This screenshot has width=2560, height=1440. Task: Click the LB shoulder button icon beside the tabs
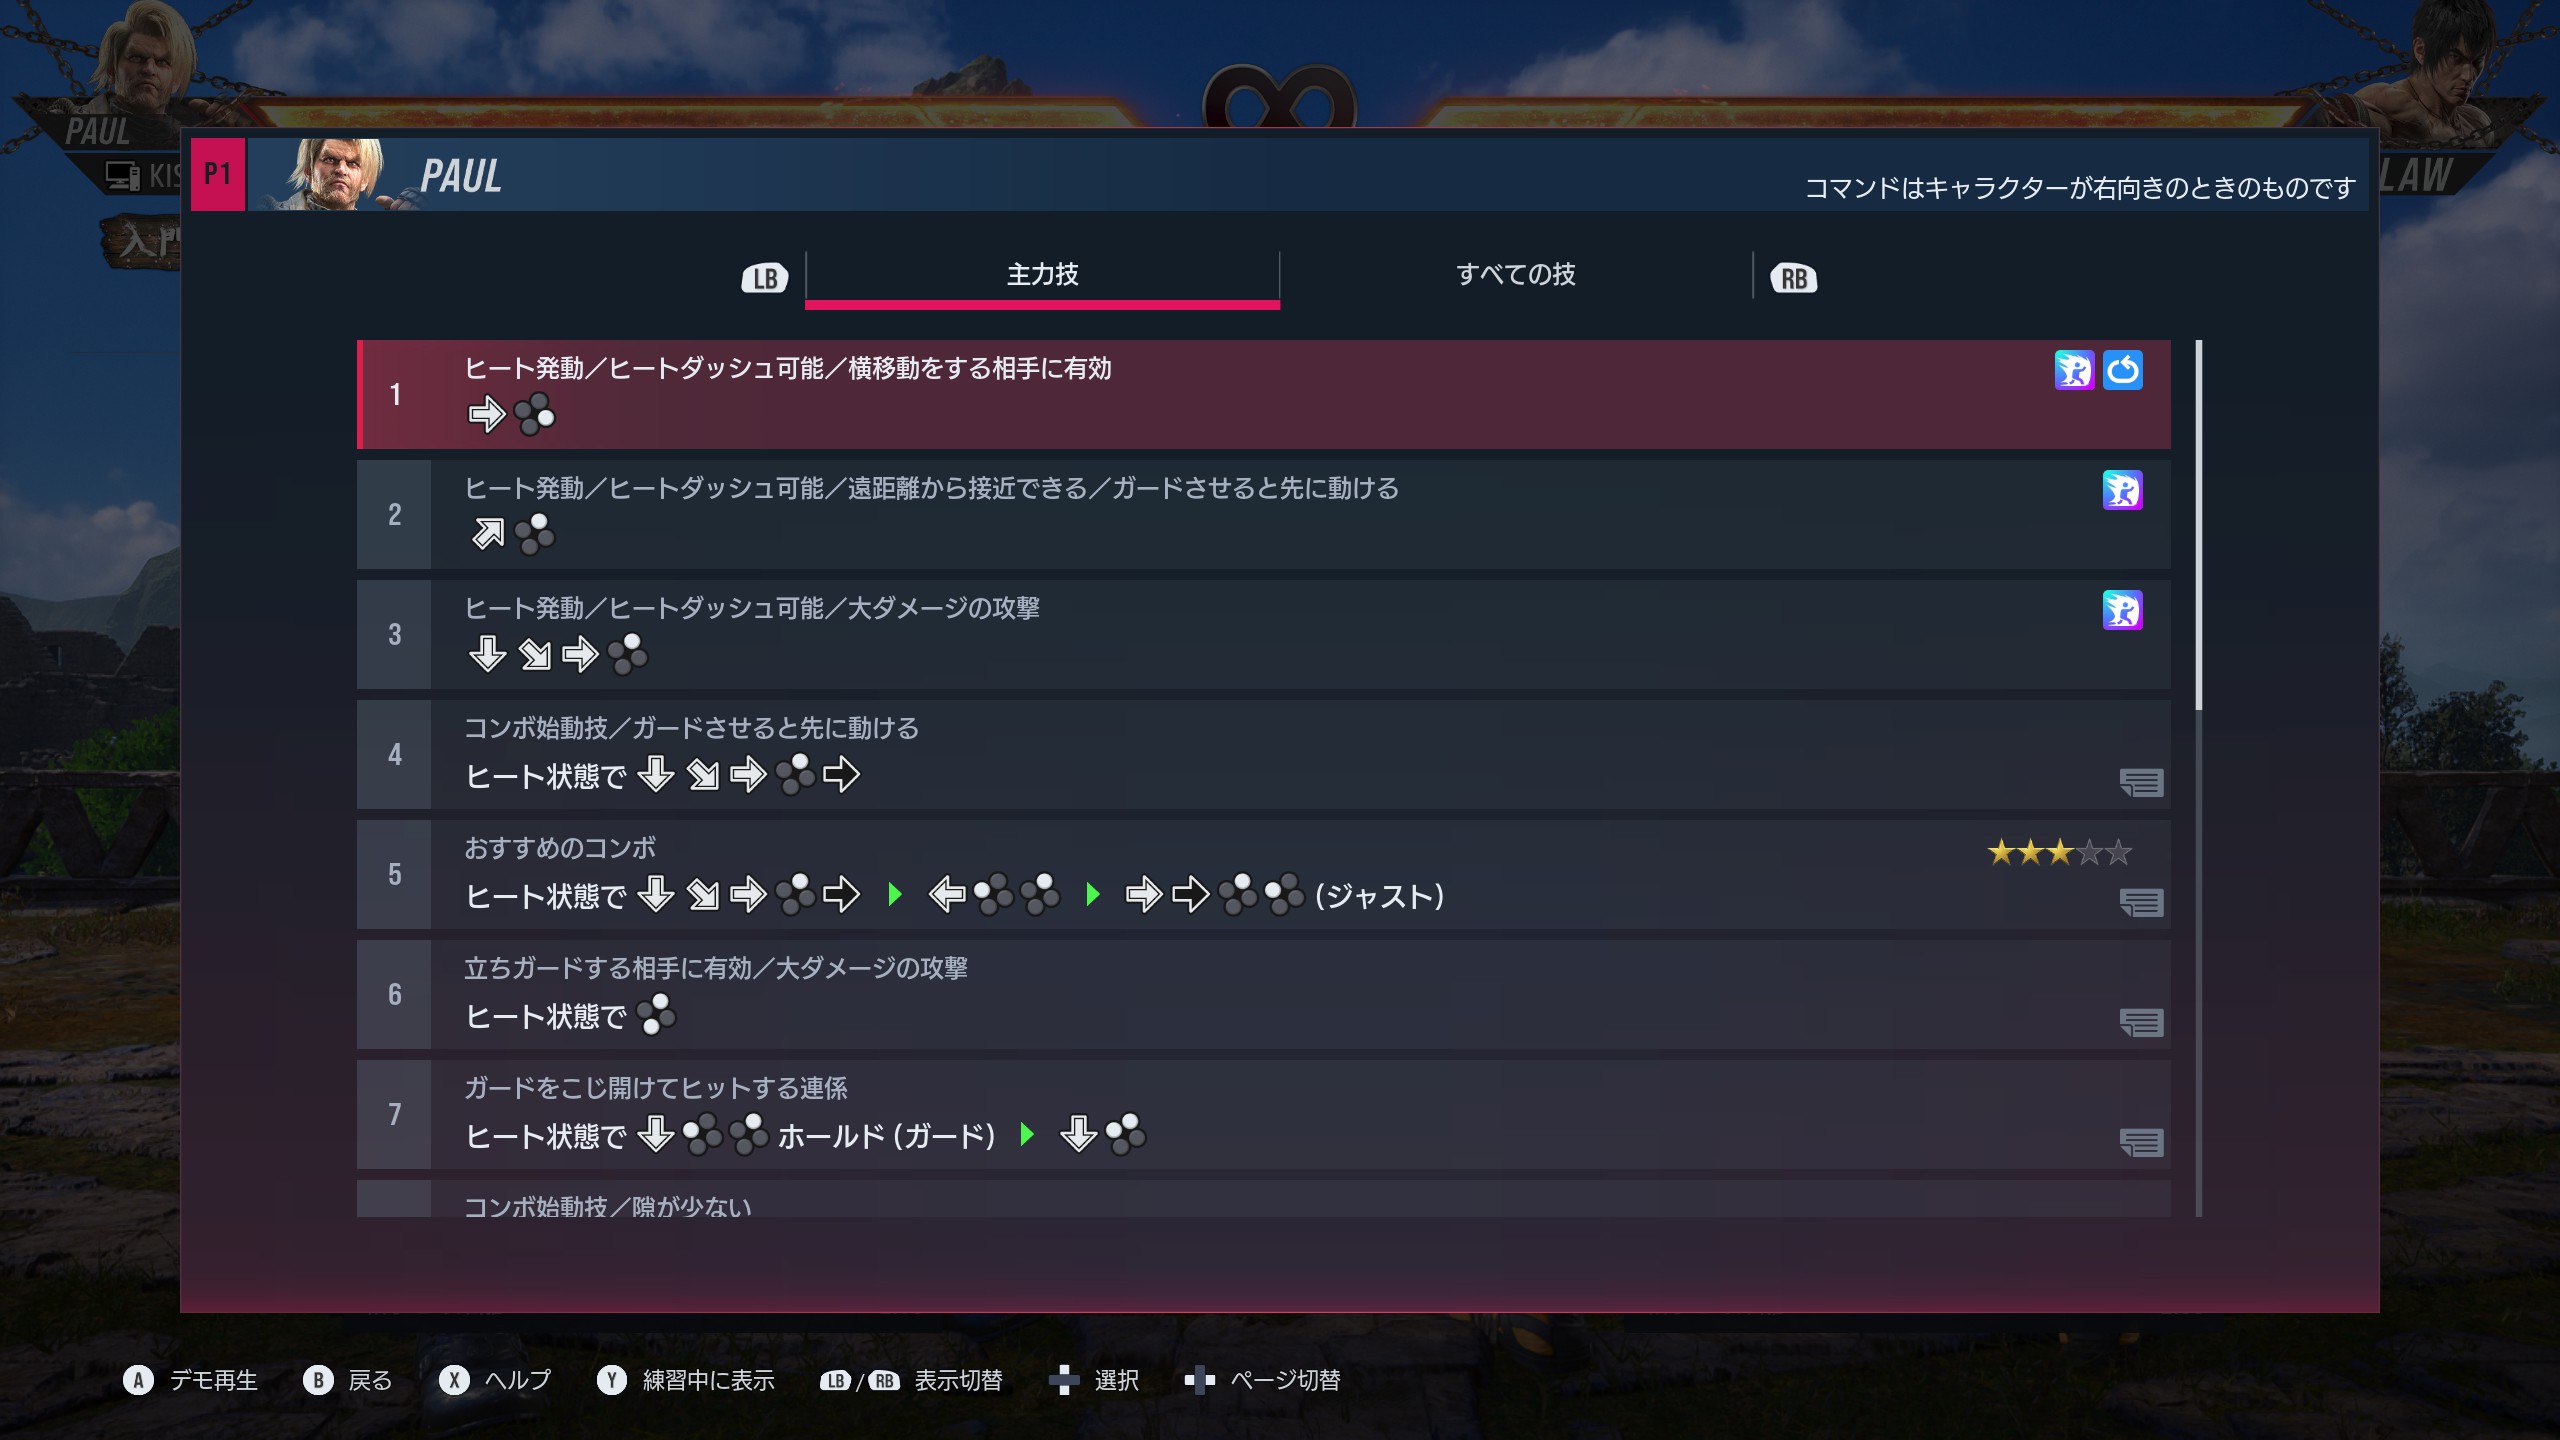pos(765,278)
